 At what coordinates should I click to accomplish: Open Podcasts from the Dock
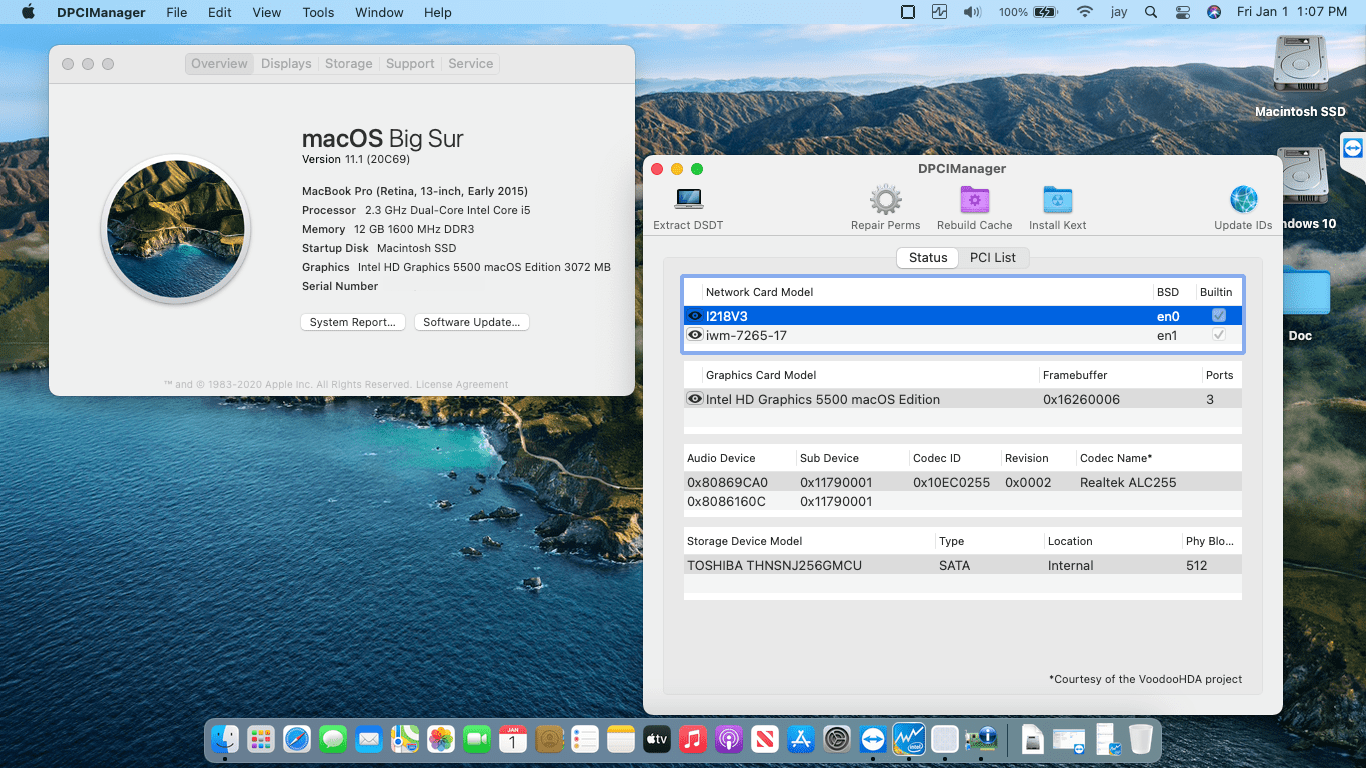click(728, 739)
